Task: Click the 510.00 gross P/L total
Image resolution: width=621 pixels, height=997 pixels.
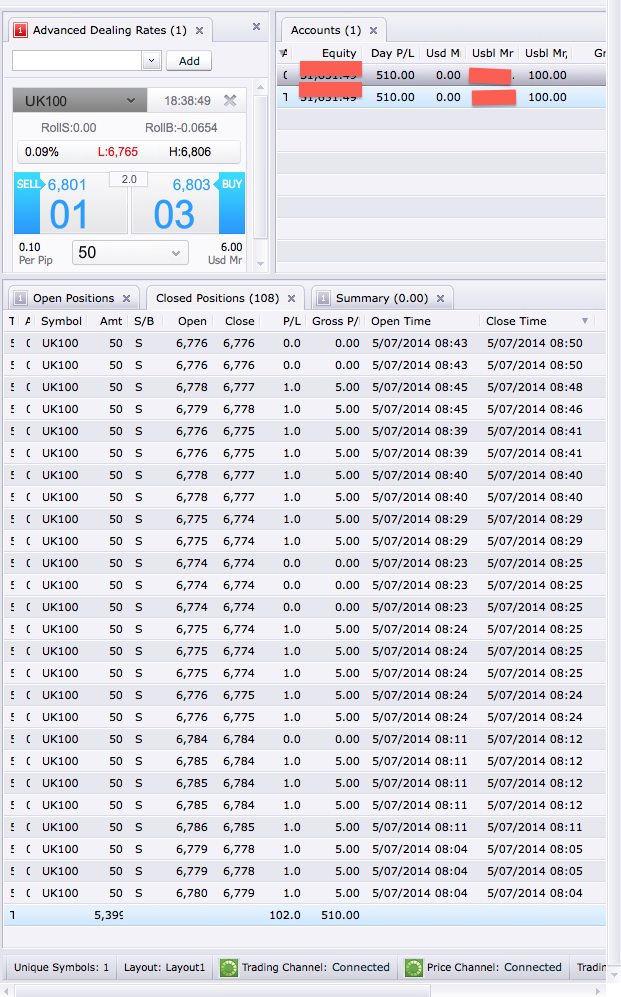Action: click(x=340, y=915)
